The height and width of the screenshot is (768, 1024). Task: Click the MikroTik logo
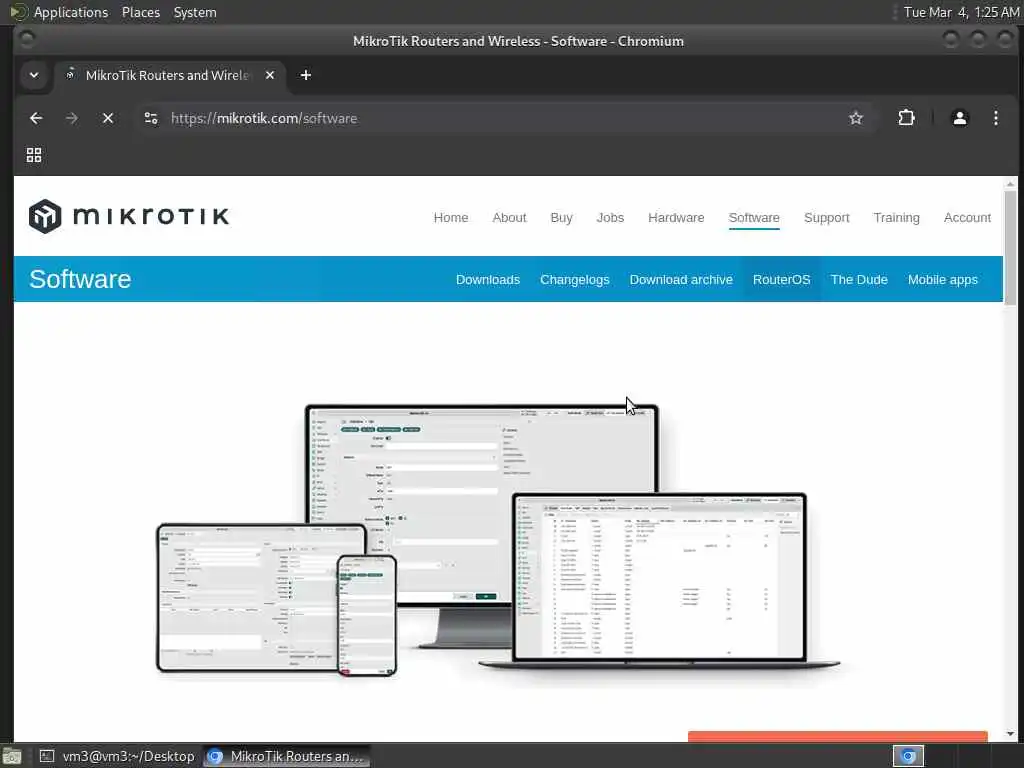click(129, 216)
